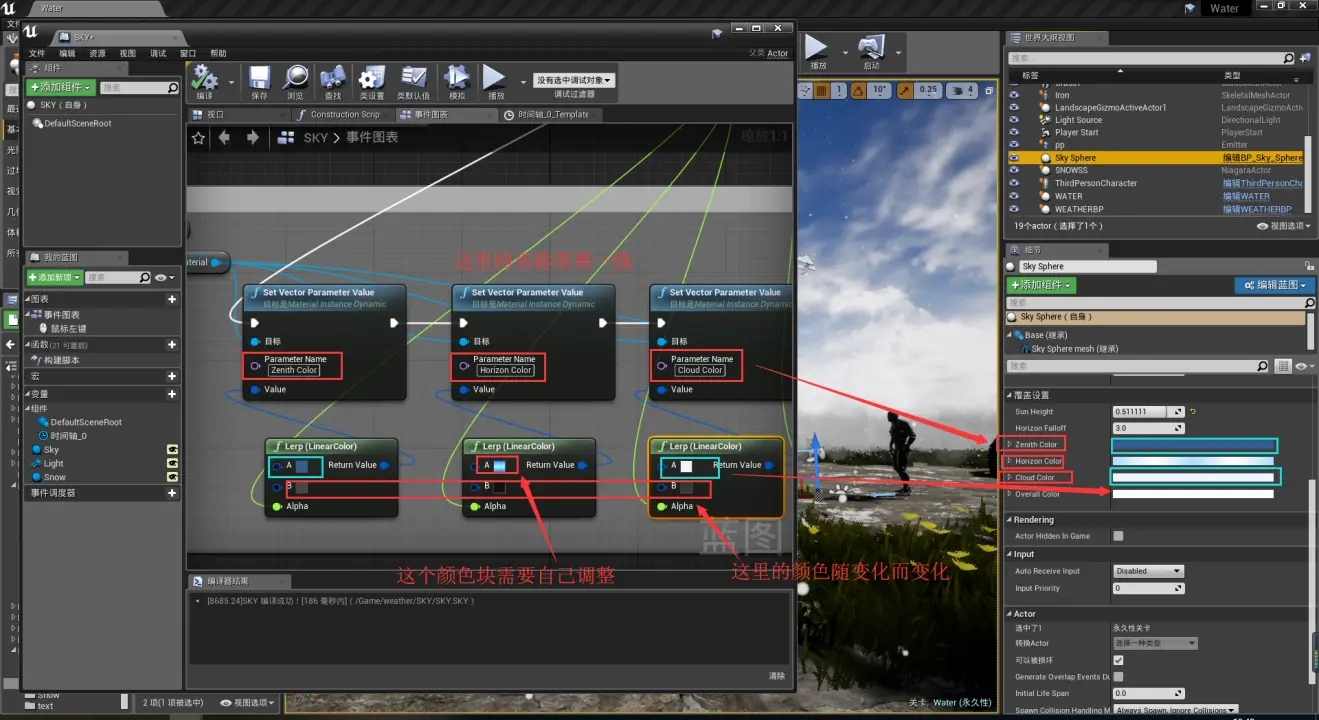This screenshot has width=1319, height=720.
Task: Enable the Actor Hidden In Game checkbox
Action: 1118,536
